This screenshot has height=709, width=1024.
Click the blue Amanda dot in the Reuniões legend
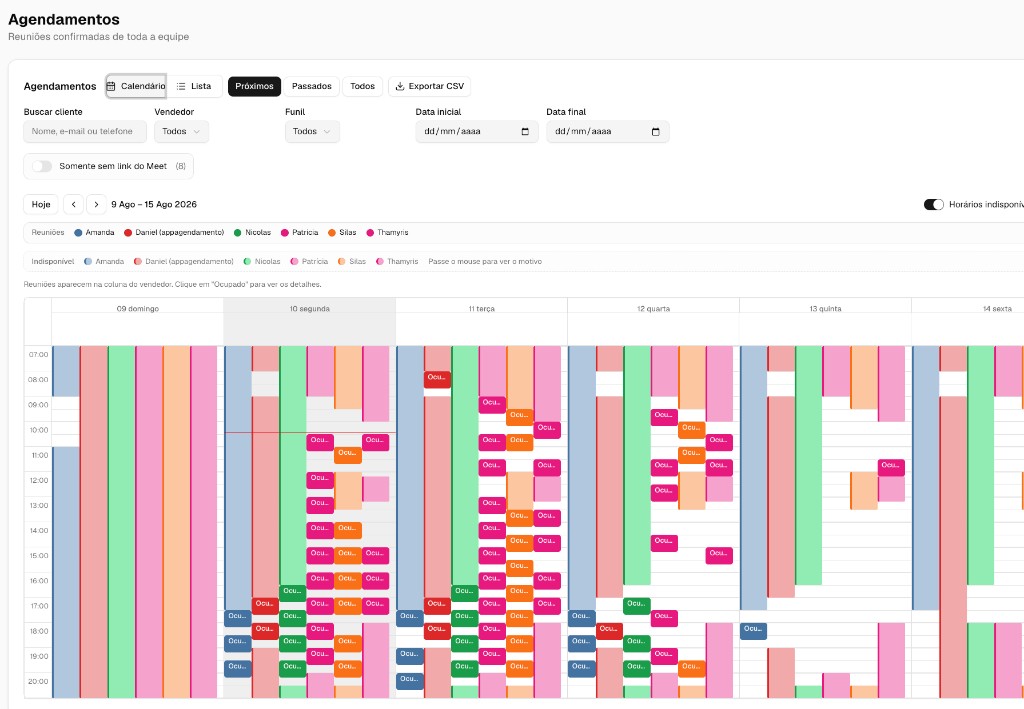(78, 232)
